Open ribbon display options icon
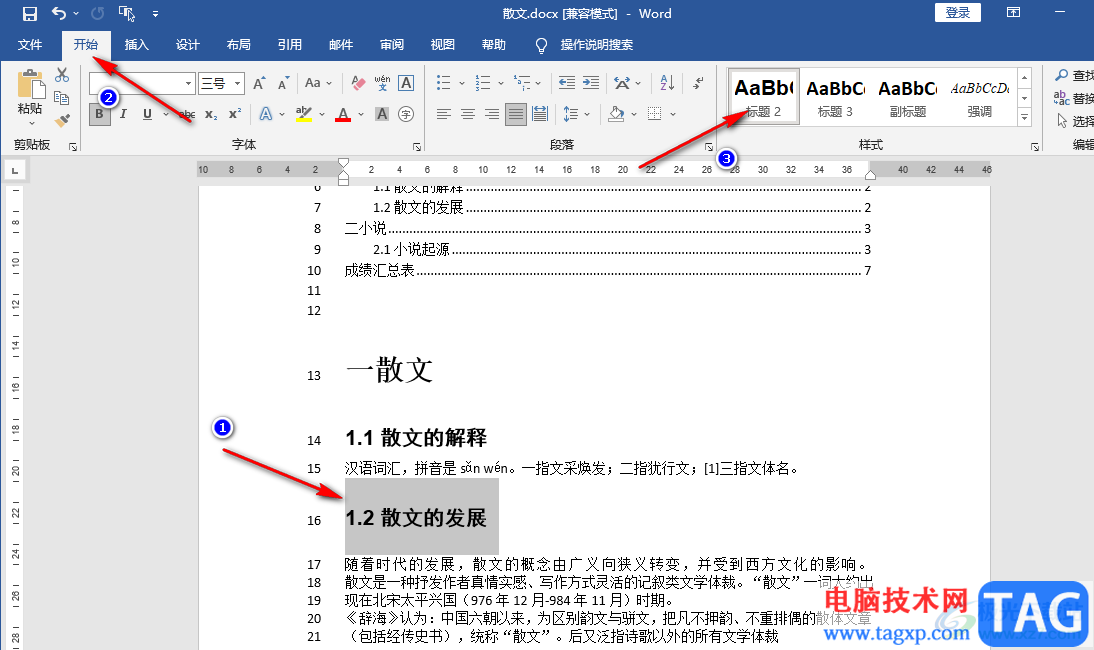The width and height of the screenshot is (1094, 650). 1013,13
